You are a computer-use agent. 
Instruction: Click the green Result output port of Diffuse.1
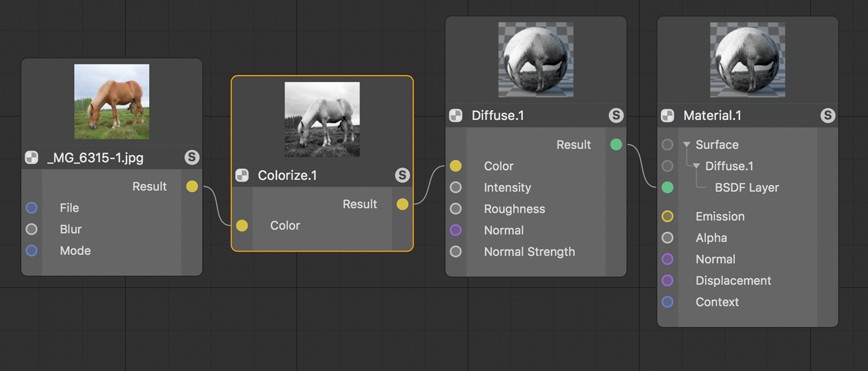[x=616, y=145]
